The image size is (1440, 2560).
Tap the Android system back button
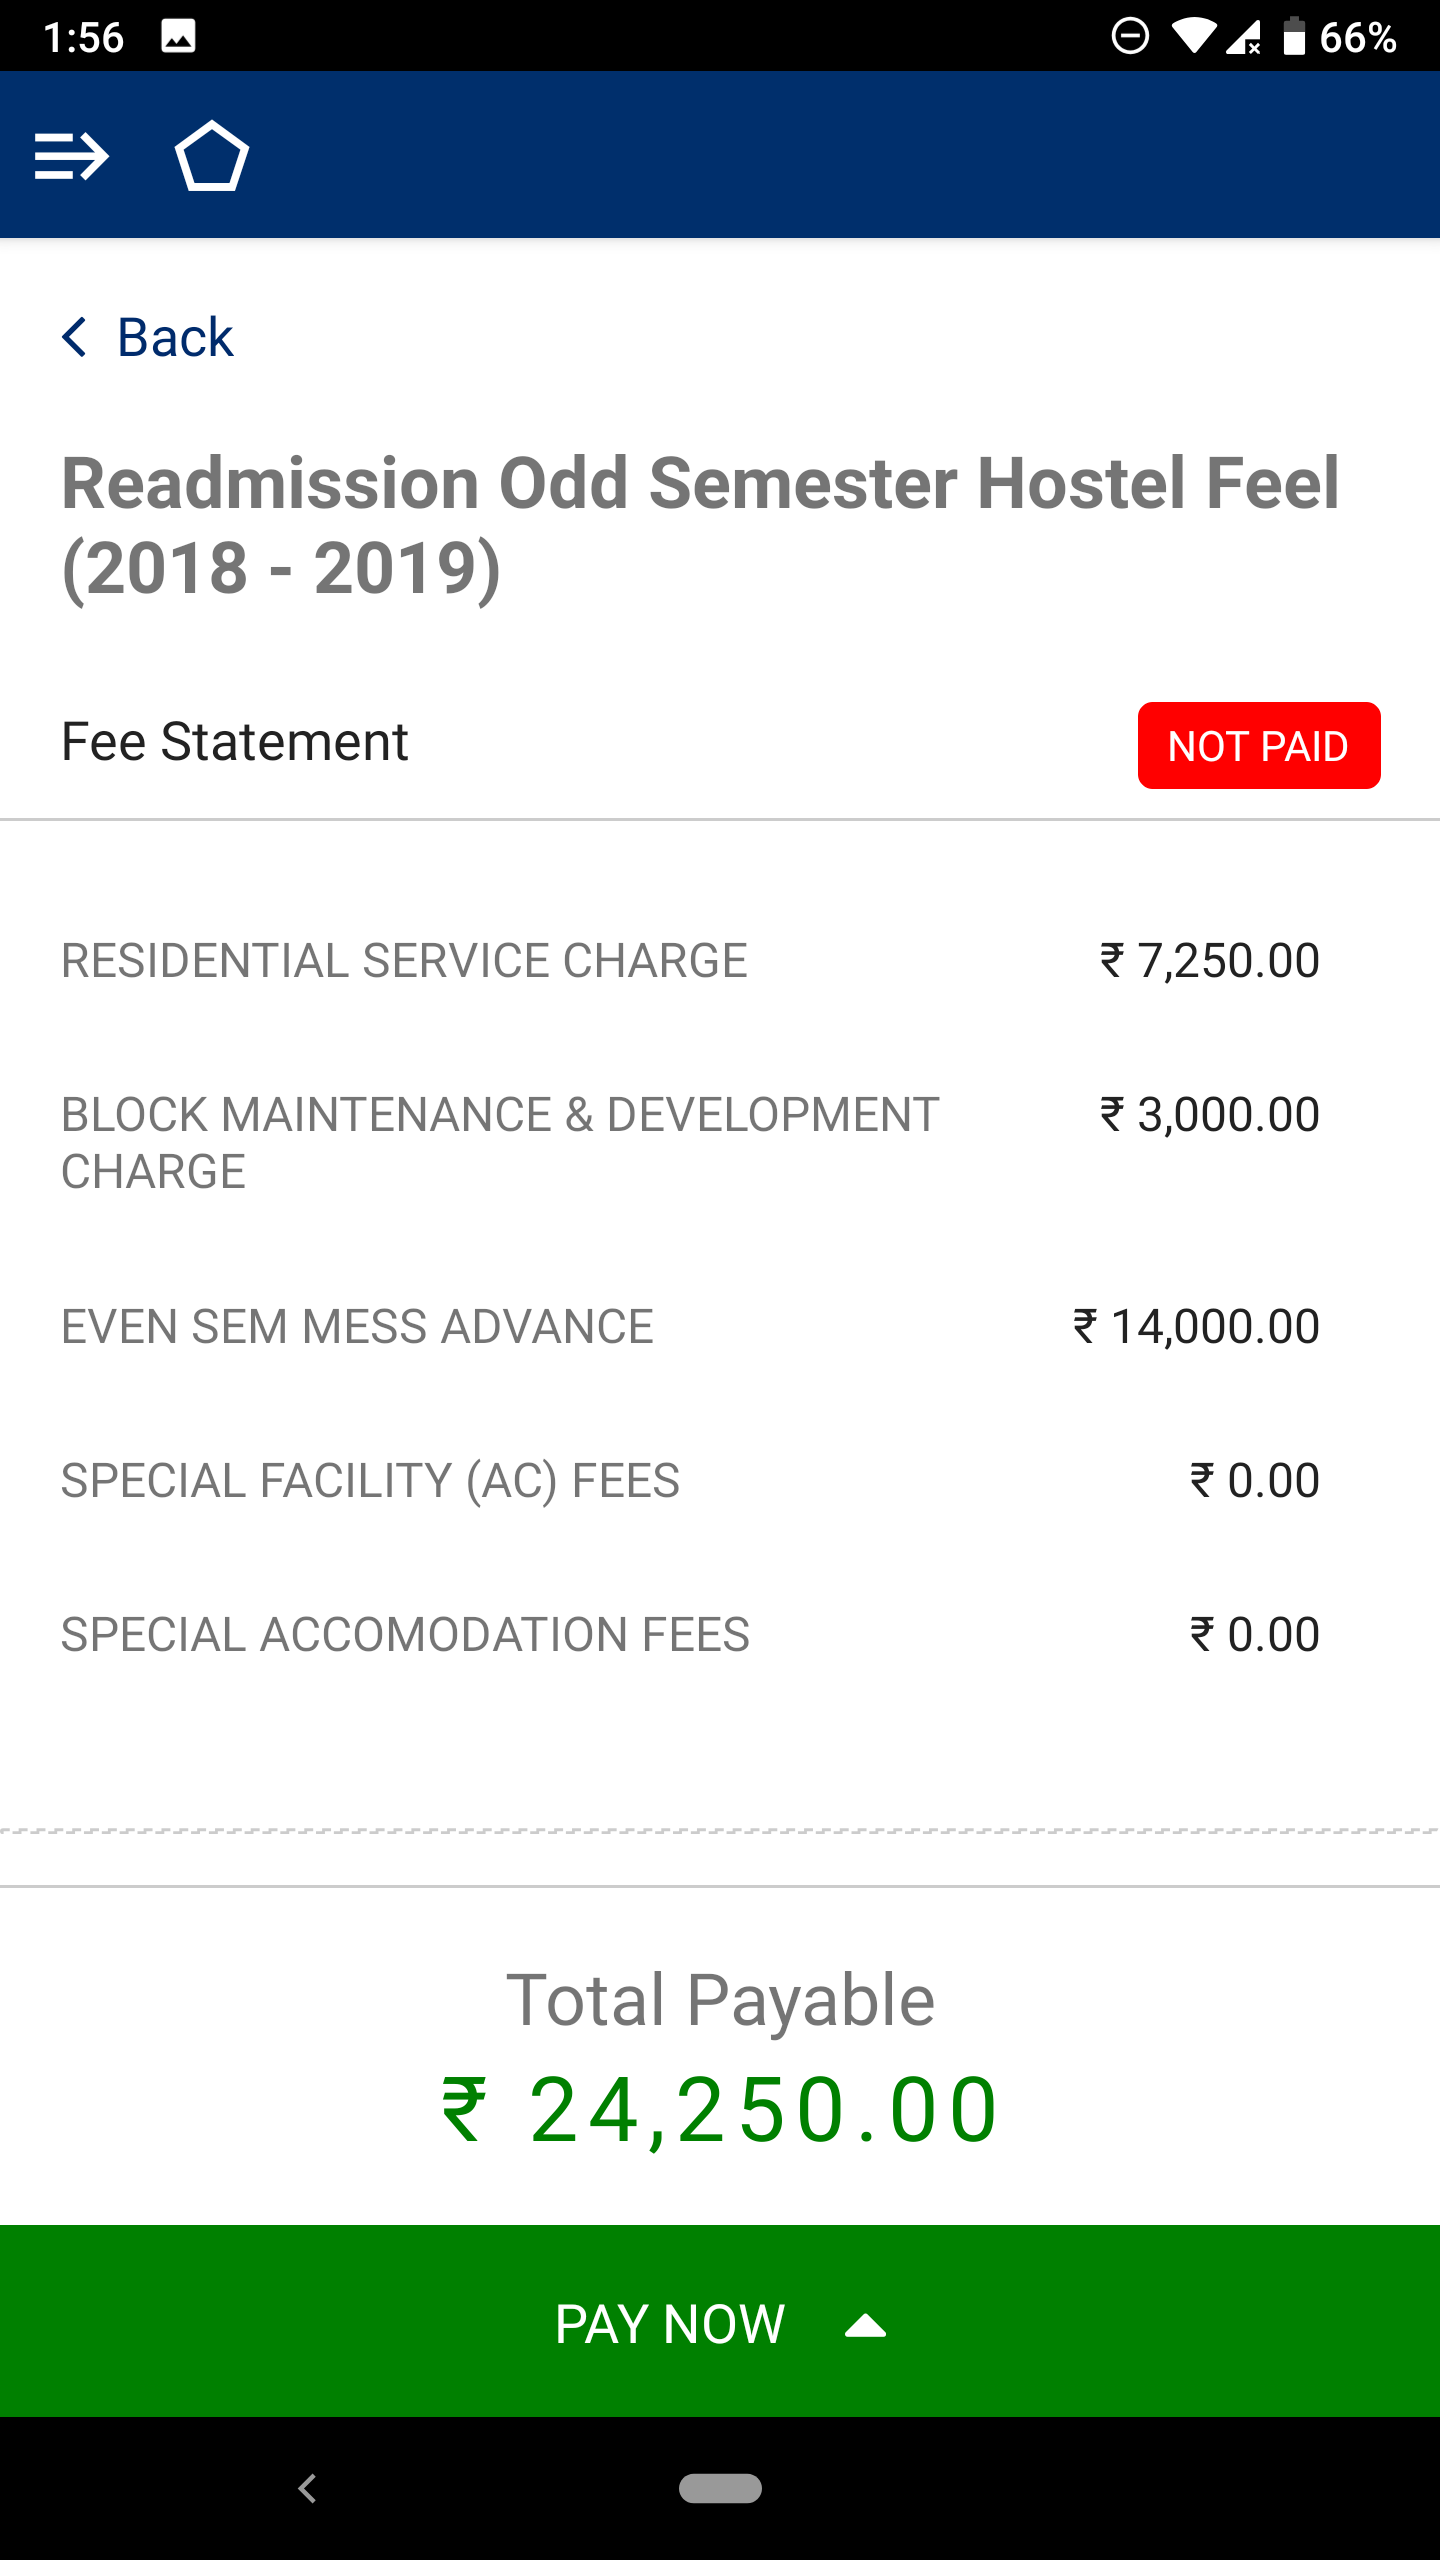[308, 2488]
